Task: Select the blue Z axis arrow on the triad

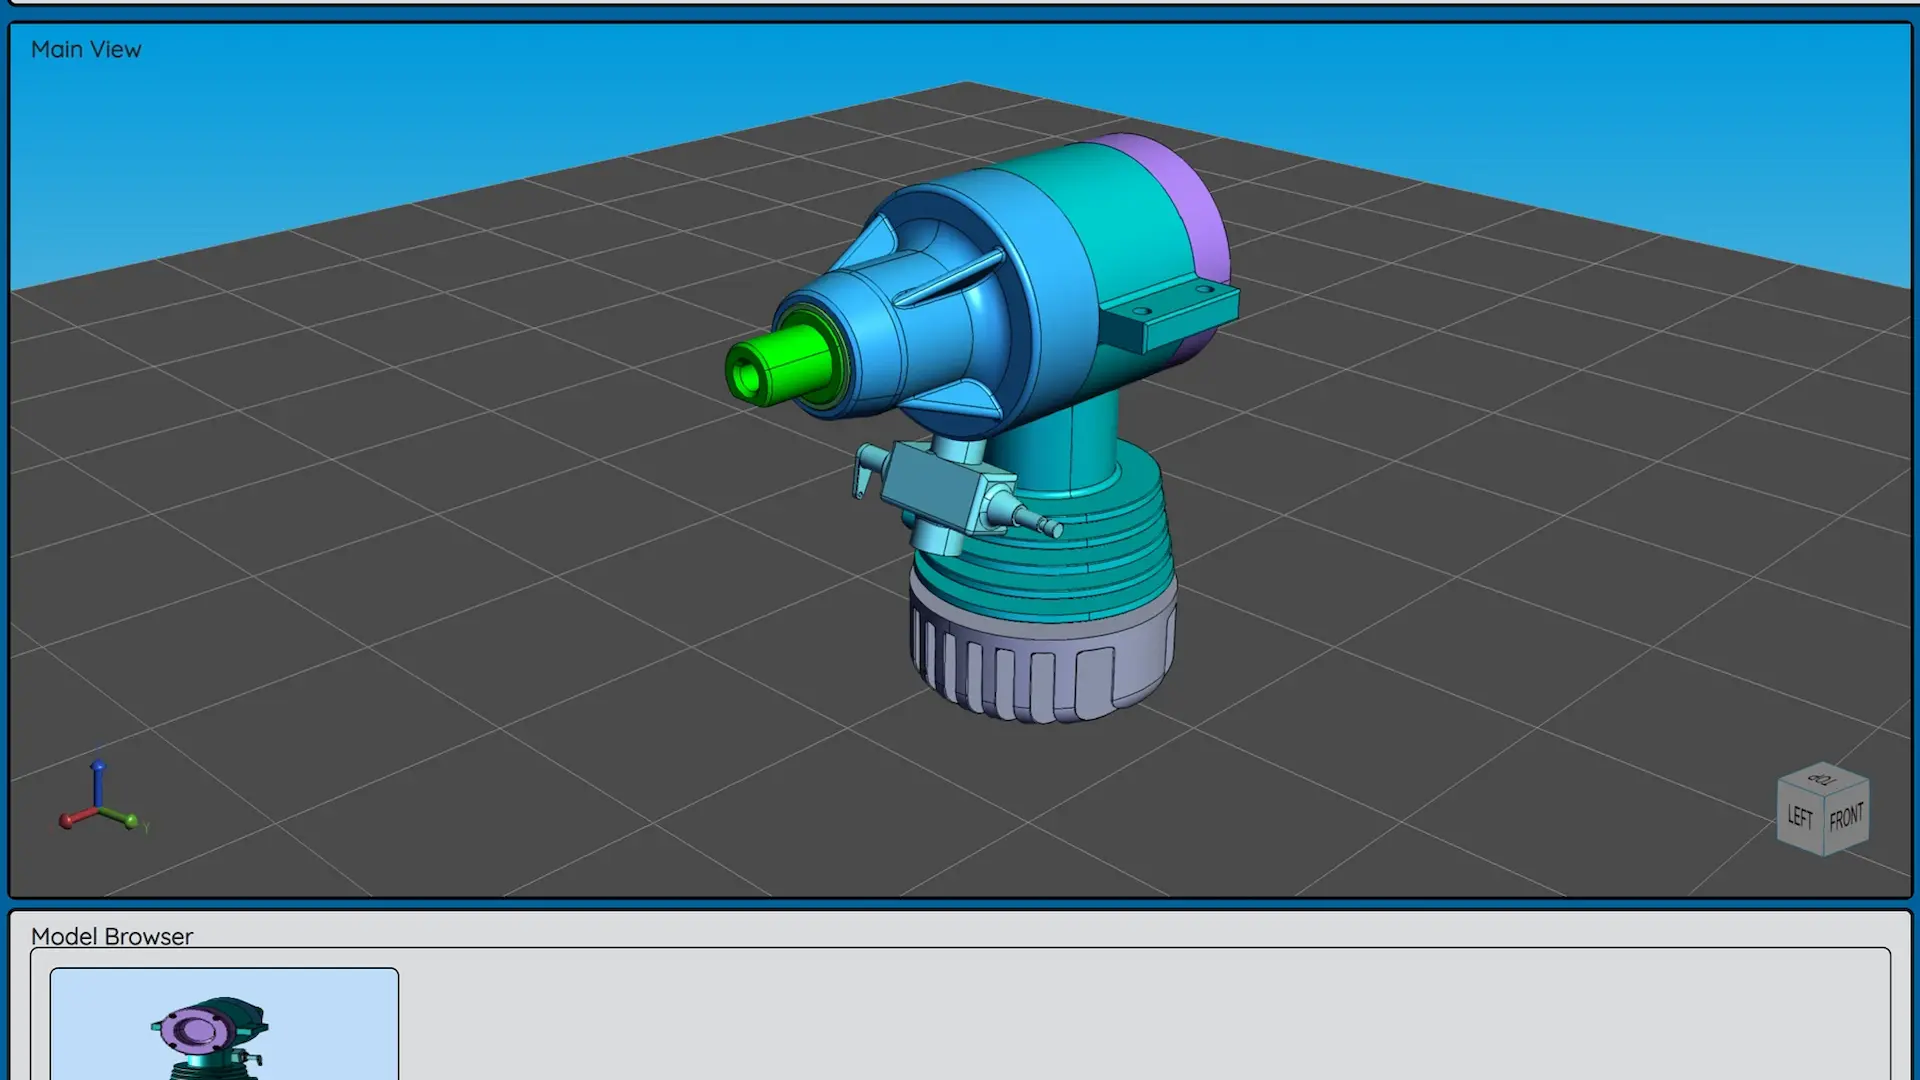Action: tap(98, 765)
